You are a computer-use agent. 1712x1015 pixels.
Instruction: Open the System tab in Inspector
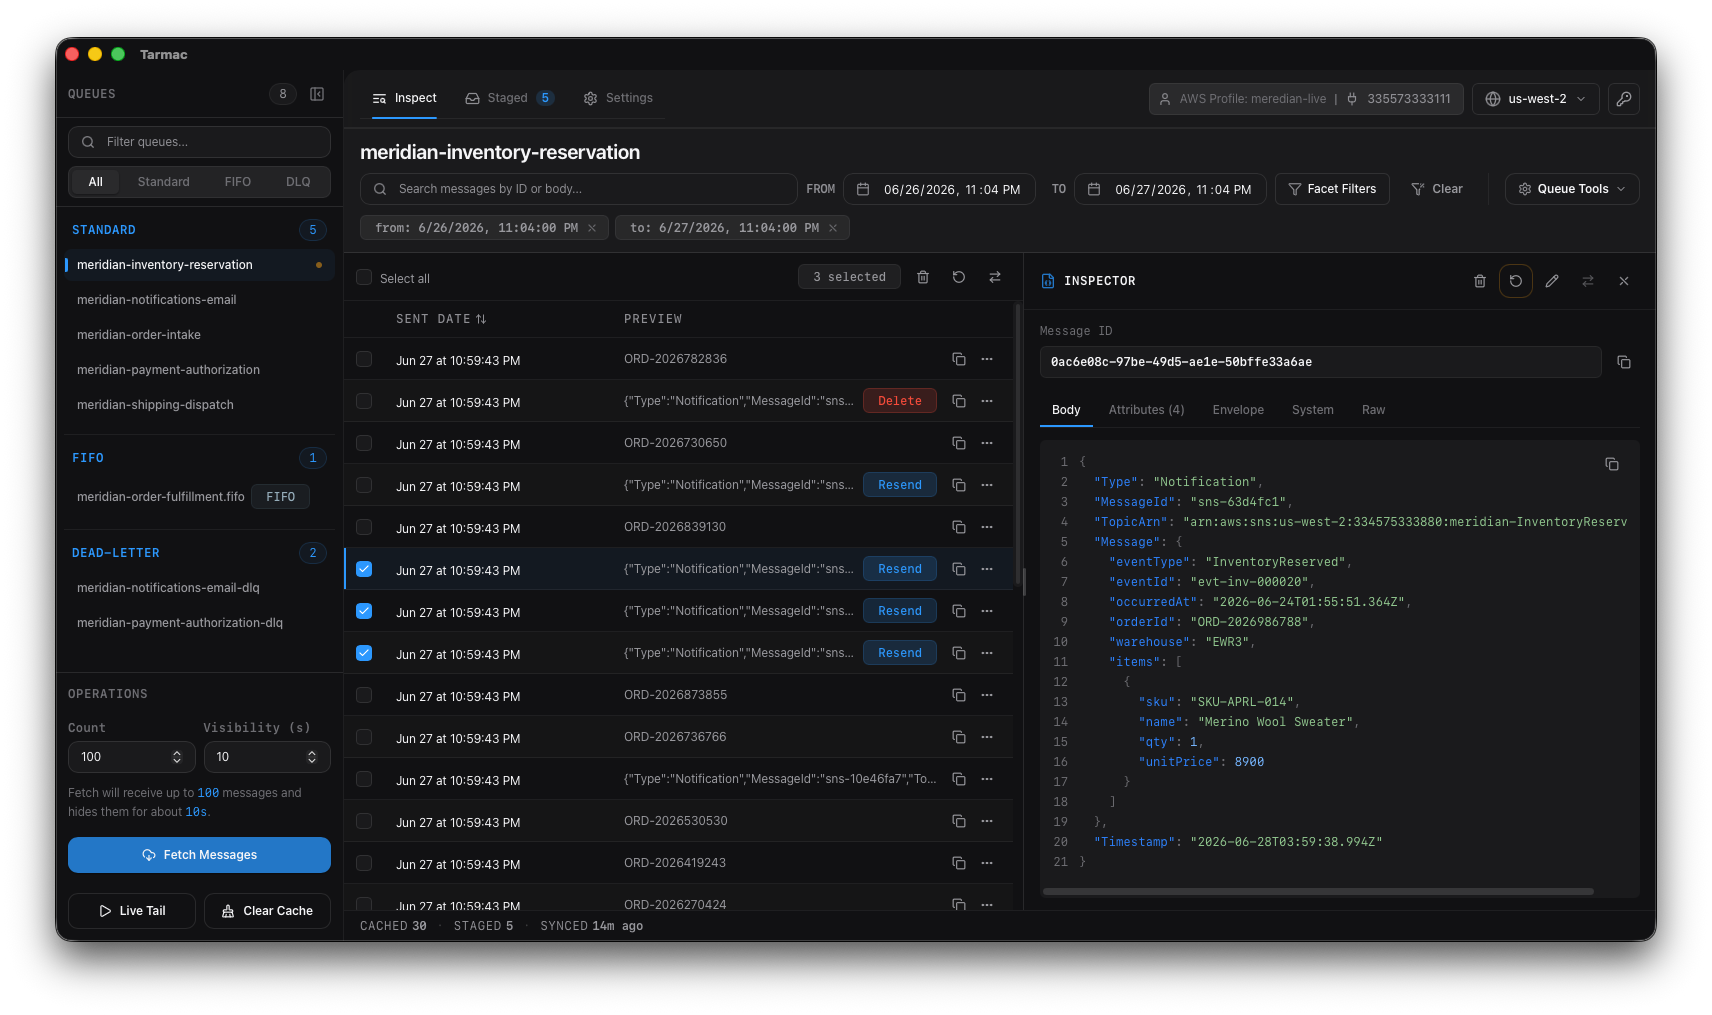1312,410
